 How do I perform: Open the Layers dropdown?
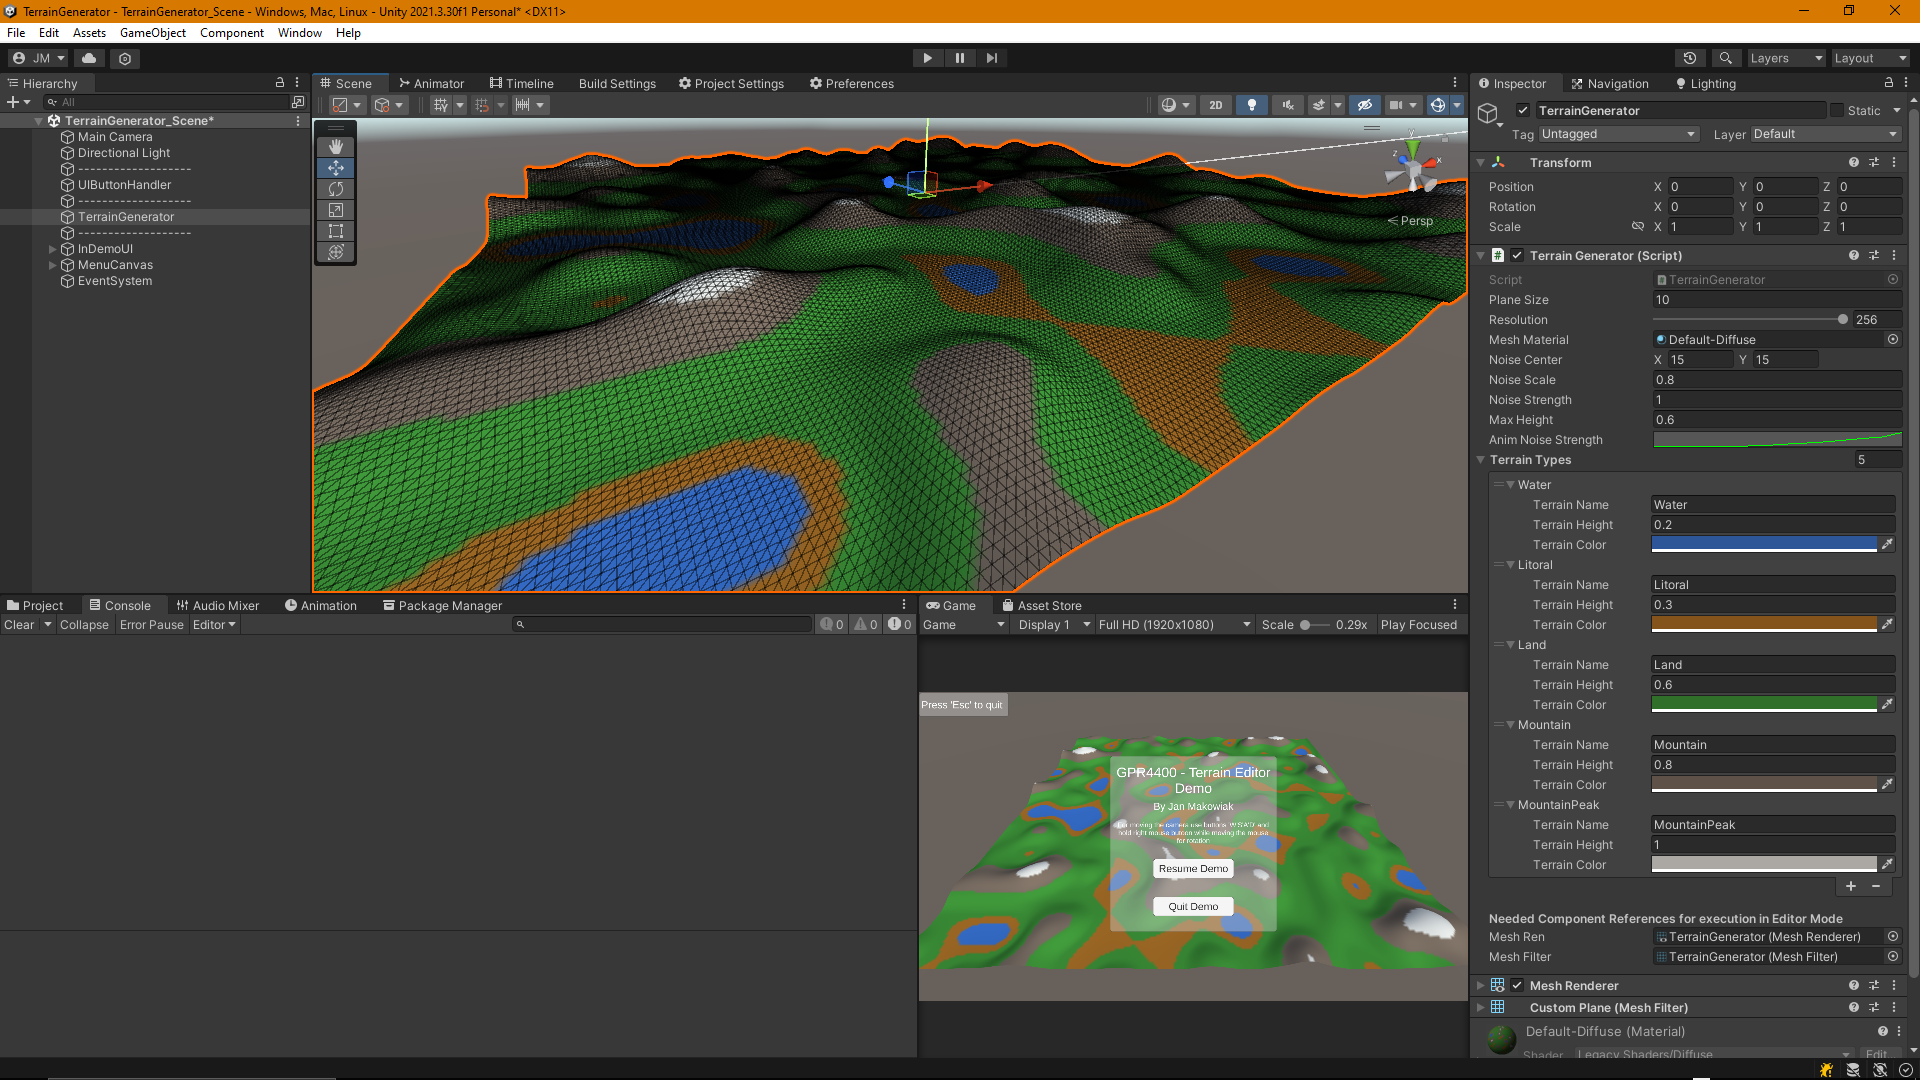pyautogui.click(x=1786, y=58)
